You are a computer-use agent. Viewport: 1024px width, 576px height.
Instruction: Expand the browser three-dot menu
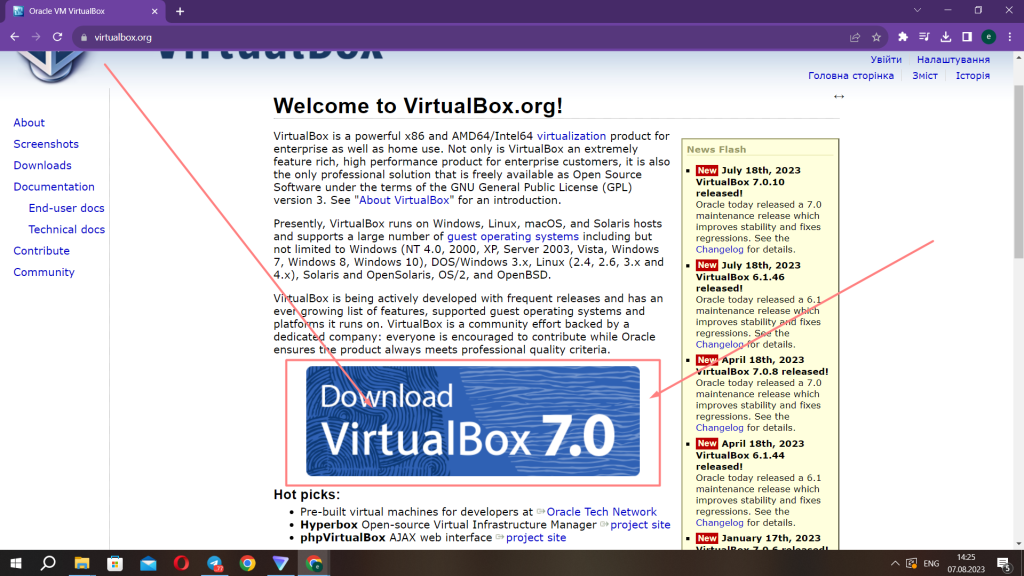[x=1011, y=36]
